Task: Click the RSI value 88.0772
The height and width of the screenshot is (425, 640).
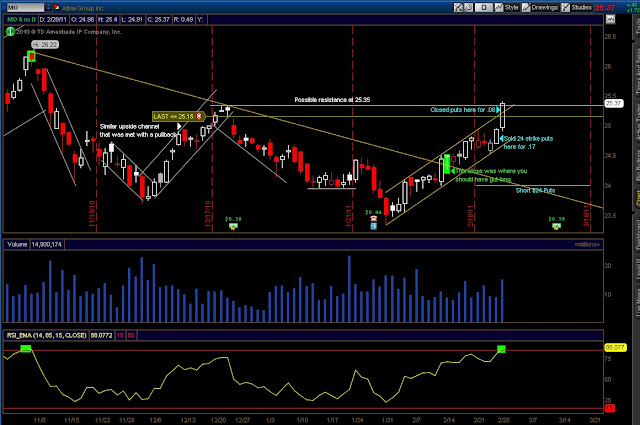Action: click(101, 336)
